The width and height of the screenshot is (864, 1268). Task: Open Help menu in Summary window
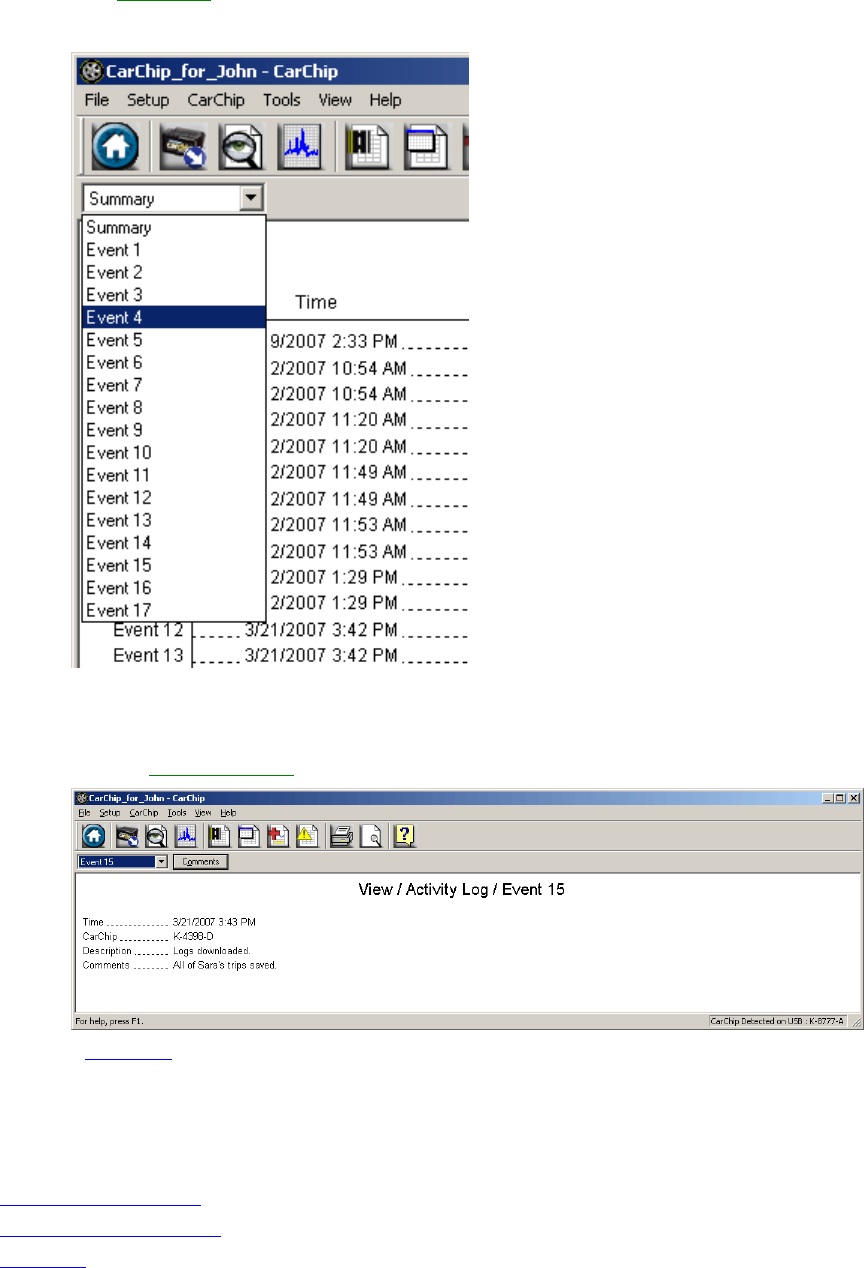tap(385, 100)
